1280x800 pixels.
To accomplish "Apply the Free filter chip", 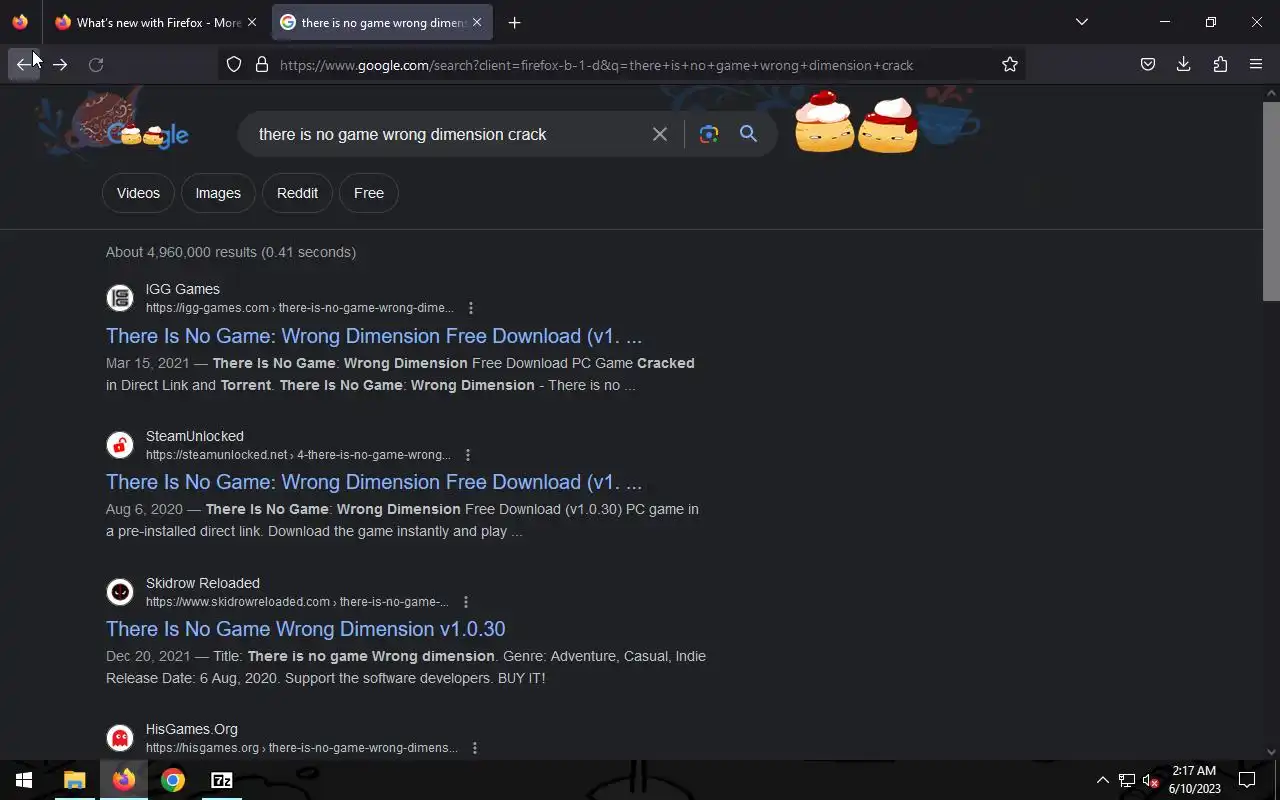I will (x=369, y=193).
